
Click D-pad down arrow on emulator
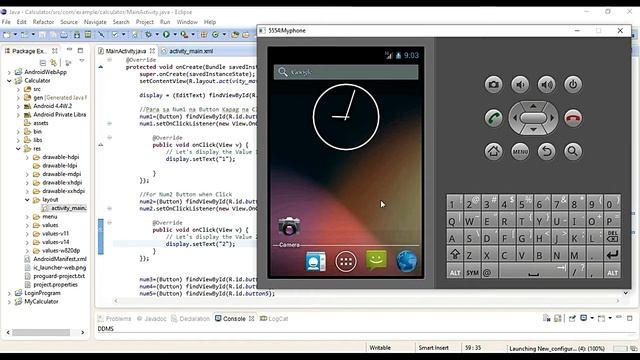pos(533,130)
